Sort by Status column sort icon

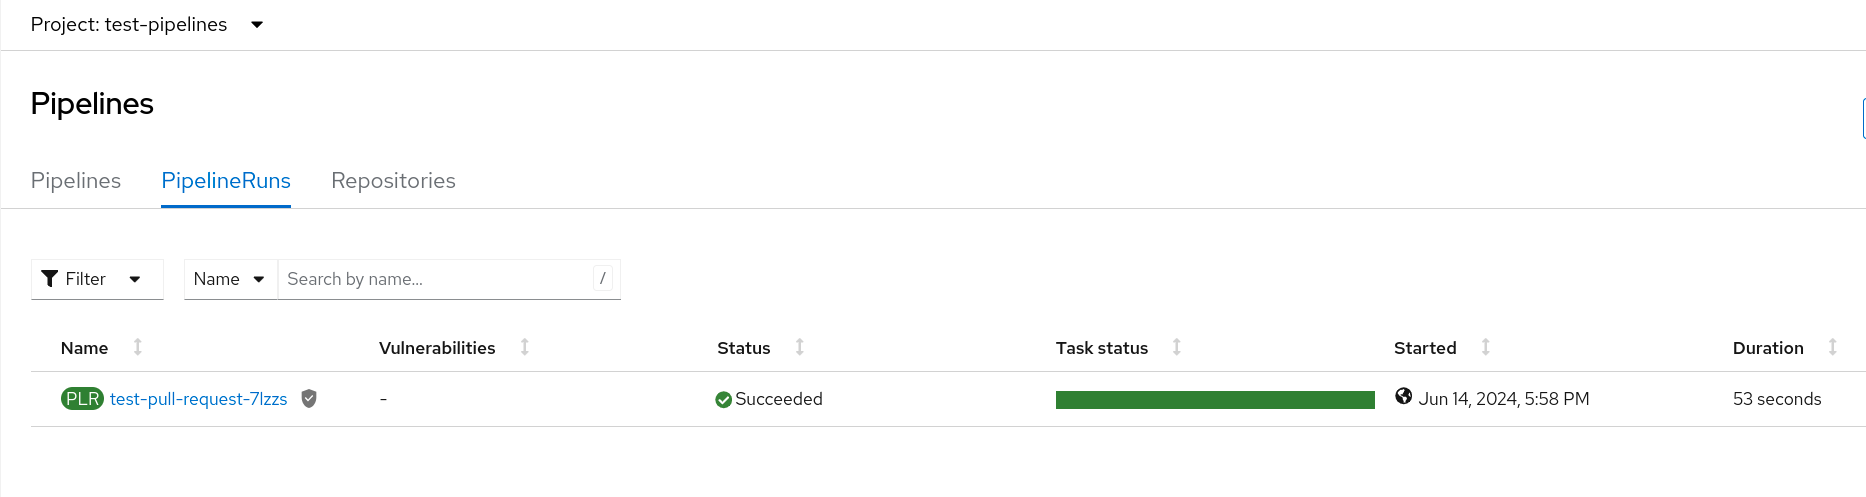point(800,347)
